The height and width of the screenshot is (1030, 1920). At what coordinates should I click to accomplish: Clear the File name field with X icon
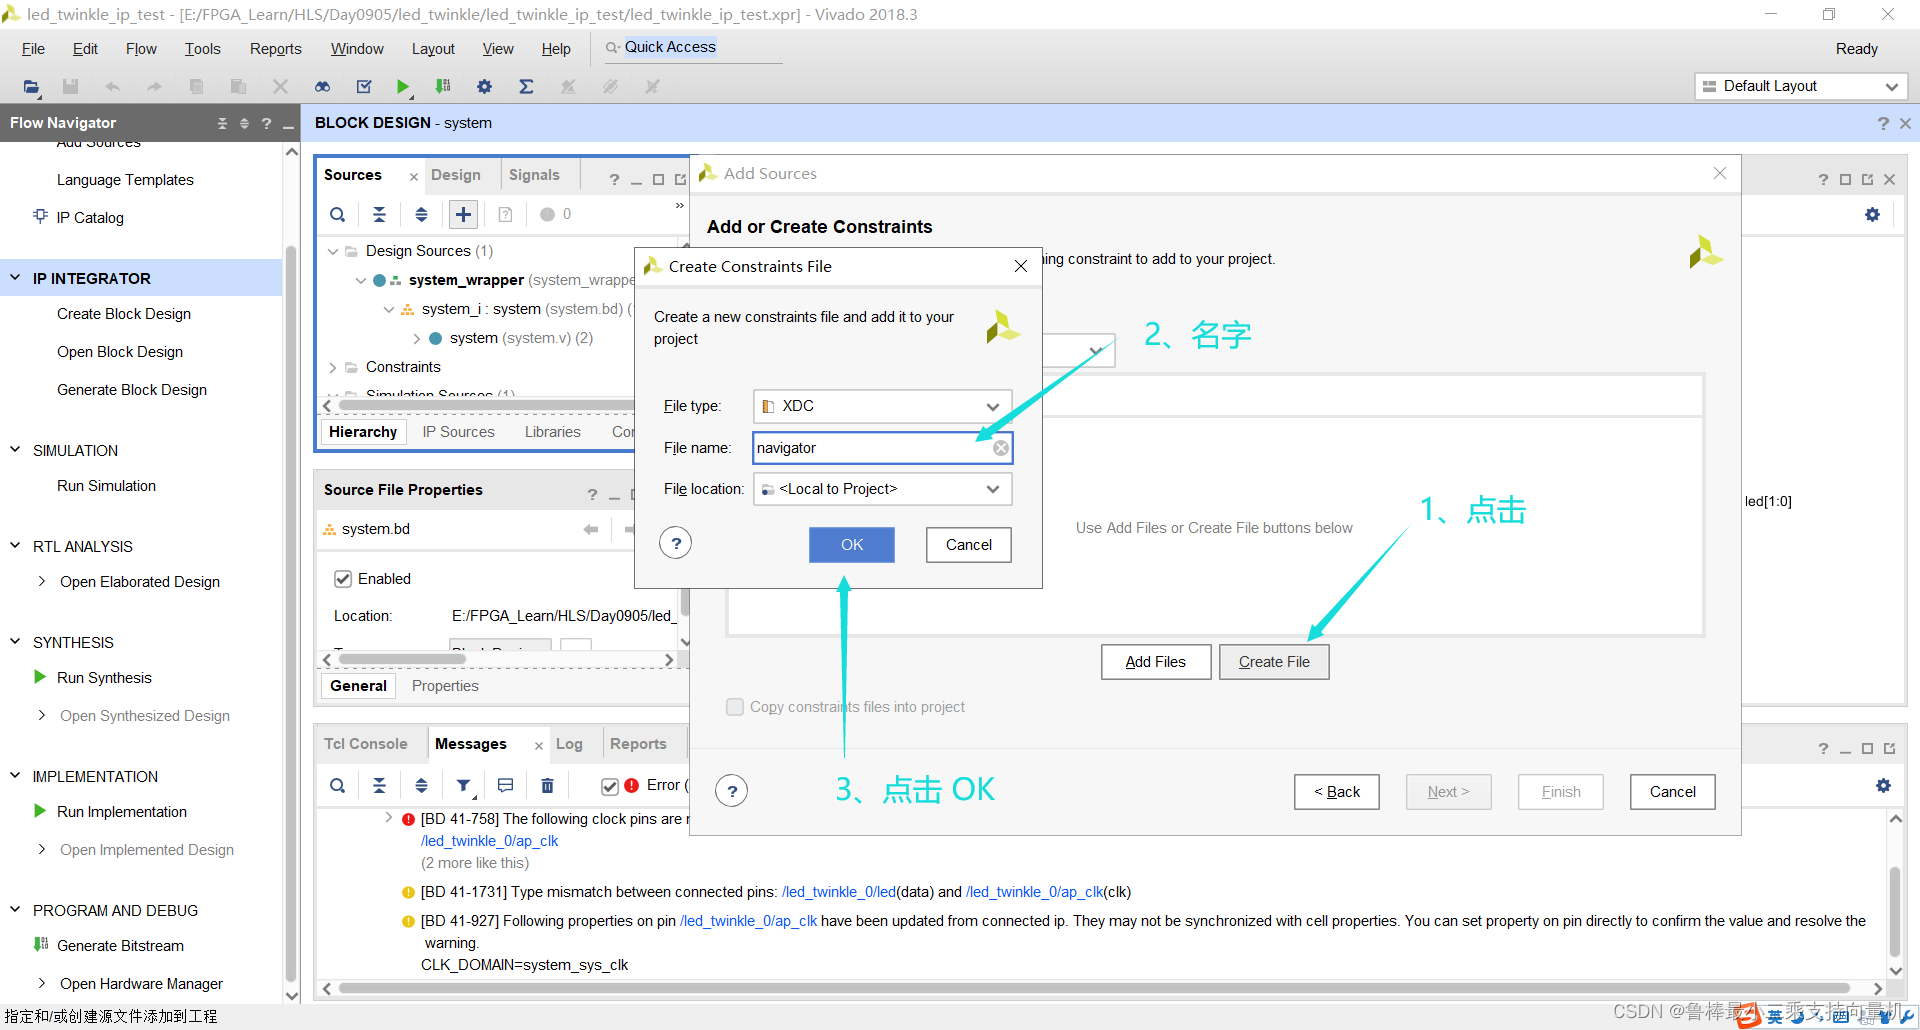[1000, 448]
